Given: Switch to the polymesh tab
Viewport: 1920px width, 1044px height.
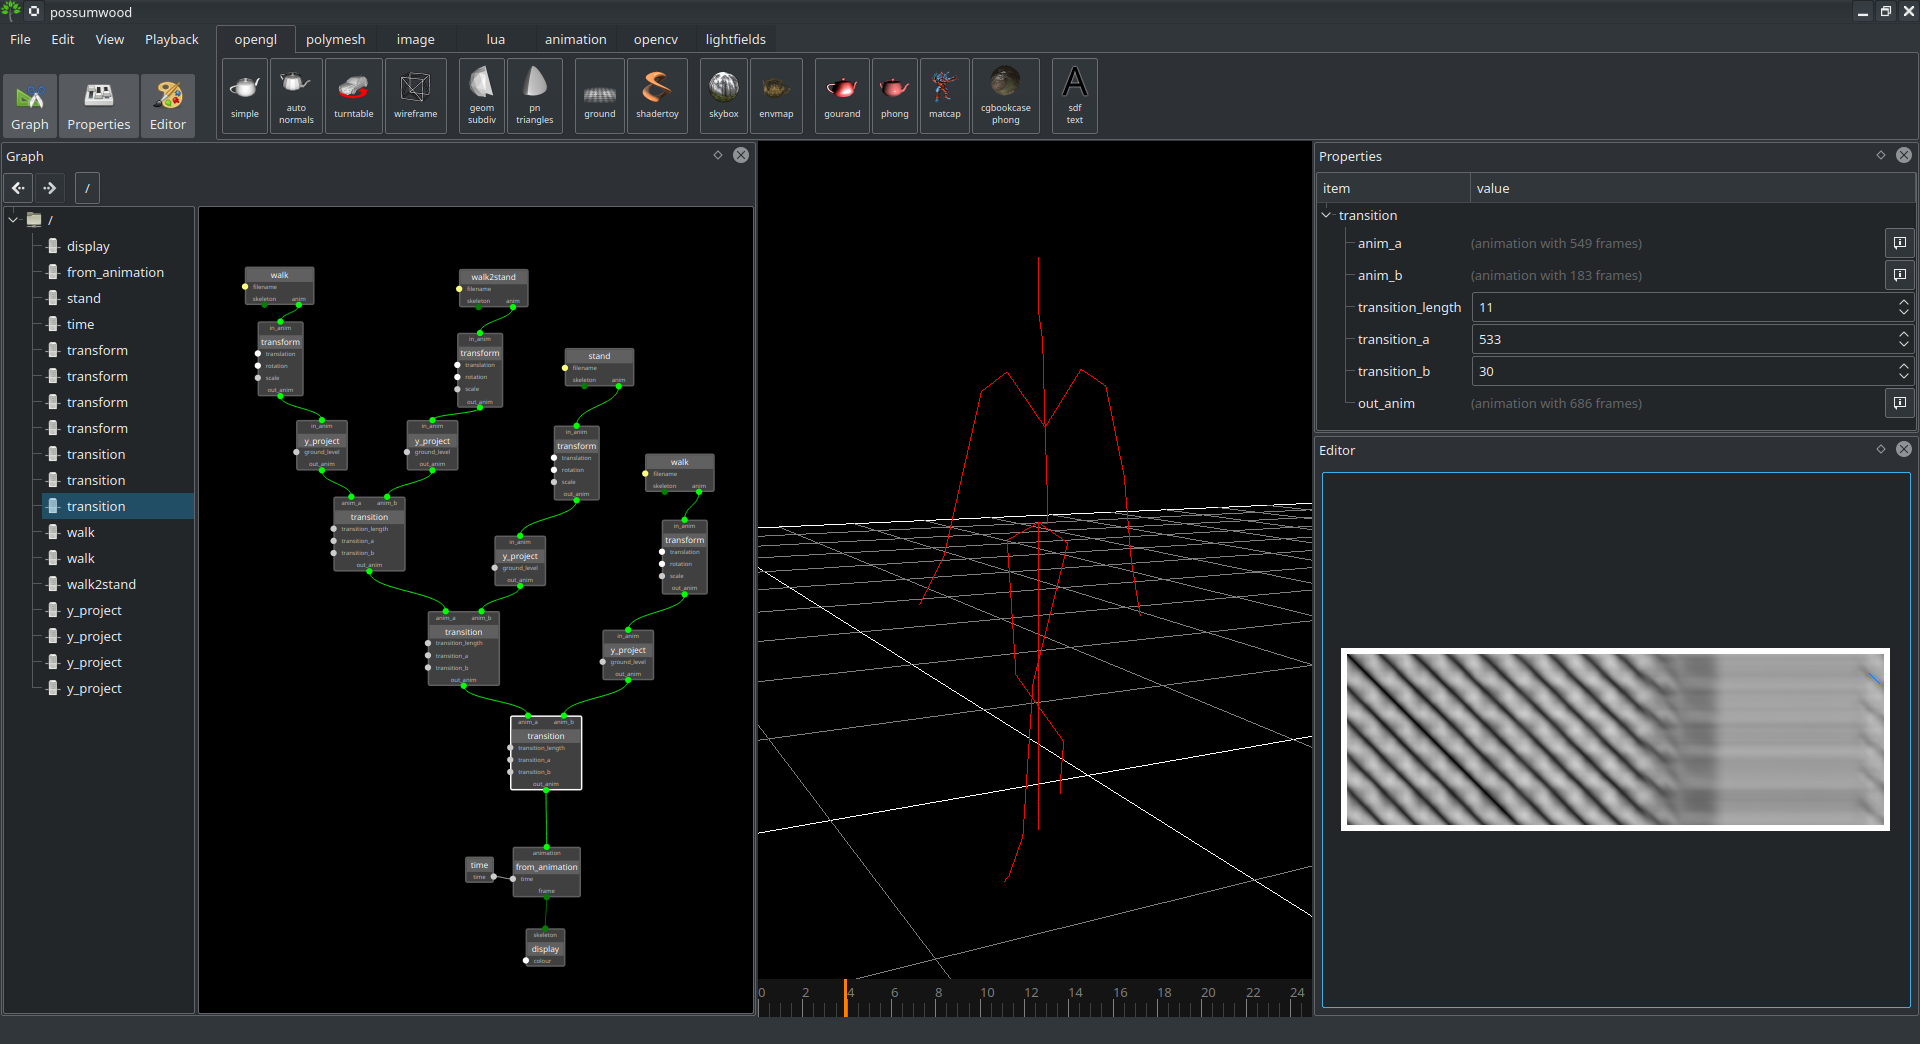Looking at the screenshot, I should tap(335, 39).
